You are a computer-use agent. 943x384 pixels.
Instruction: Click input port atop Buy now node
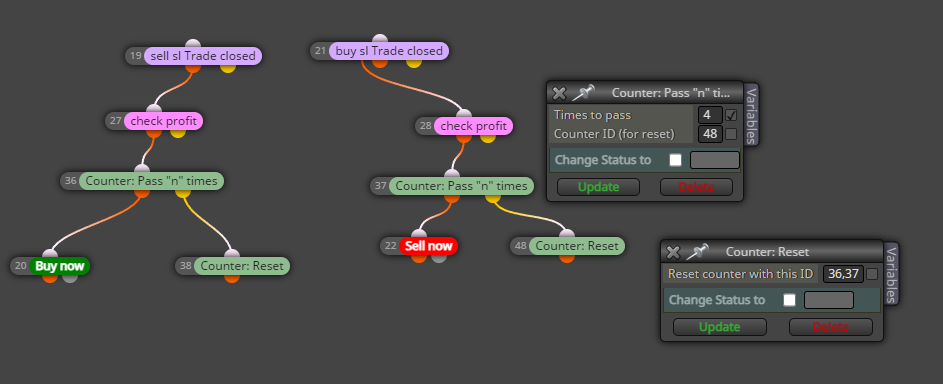(50, 254)
